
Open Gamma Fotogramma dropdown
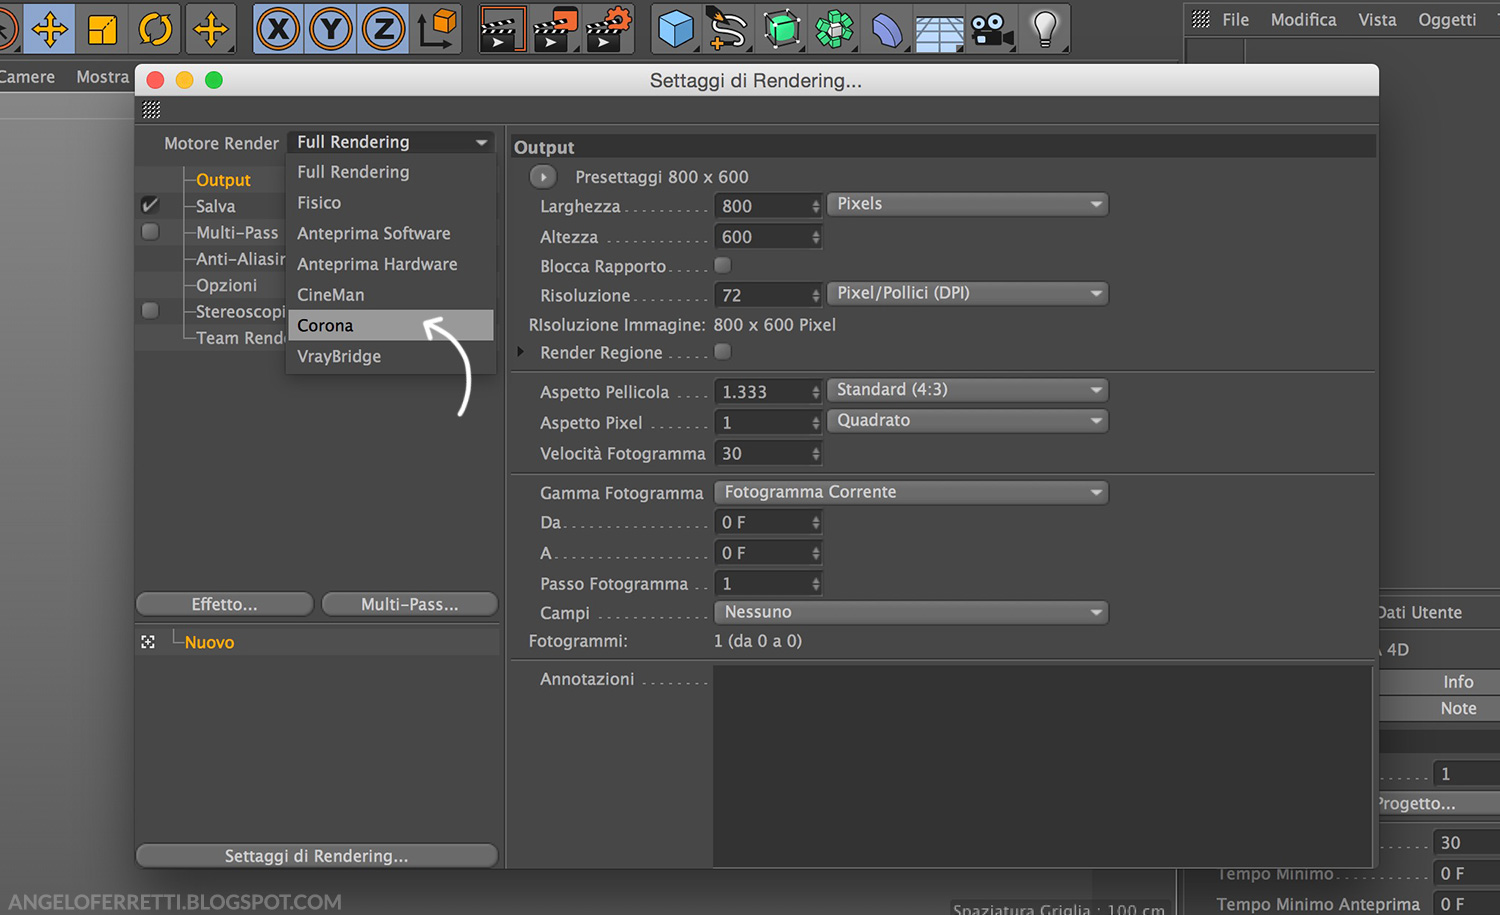coord(910,492)
